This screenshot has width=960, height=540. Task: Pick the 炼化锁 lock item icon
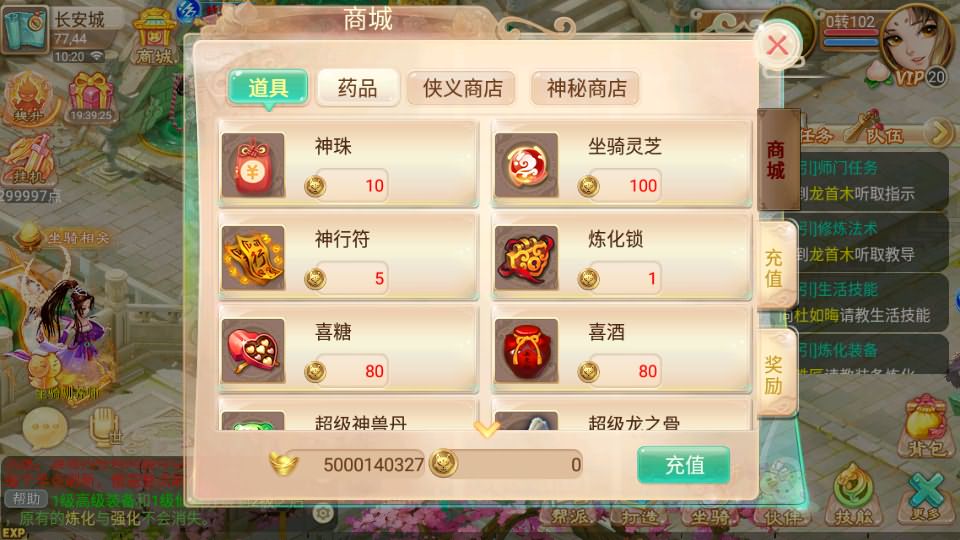pos(527,258)
